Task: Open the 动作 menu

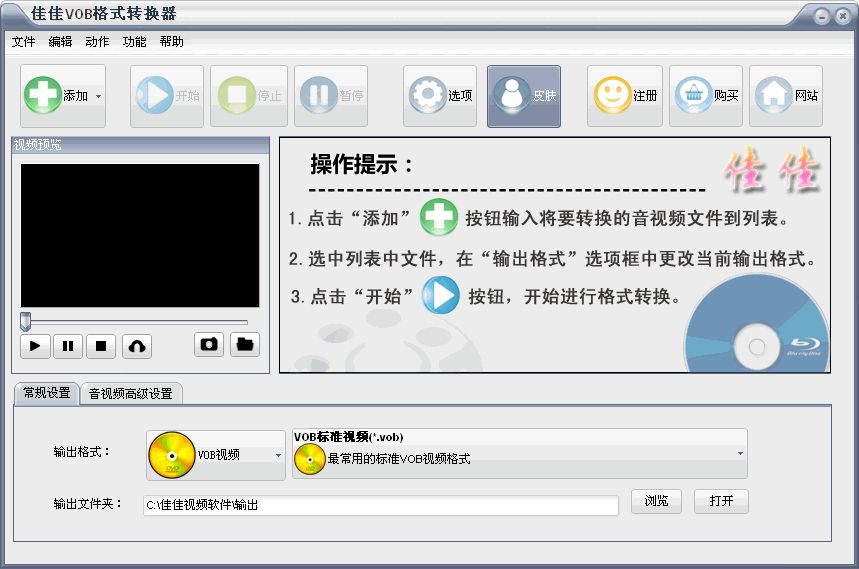Action: (x=97, y=42)
